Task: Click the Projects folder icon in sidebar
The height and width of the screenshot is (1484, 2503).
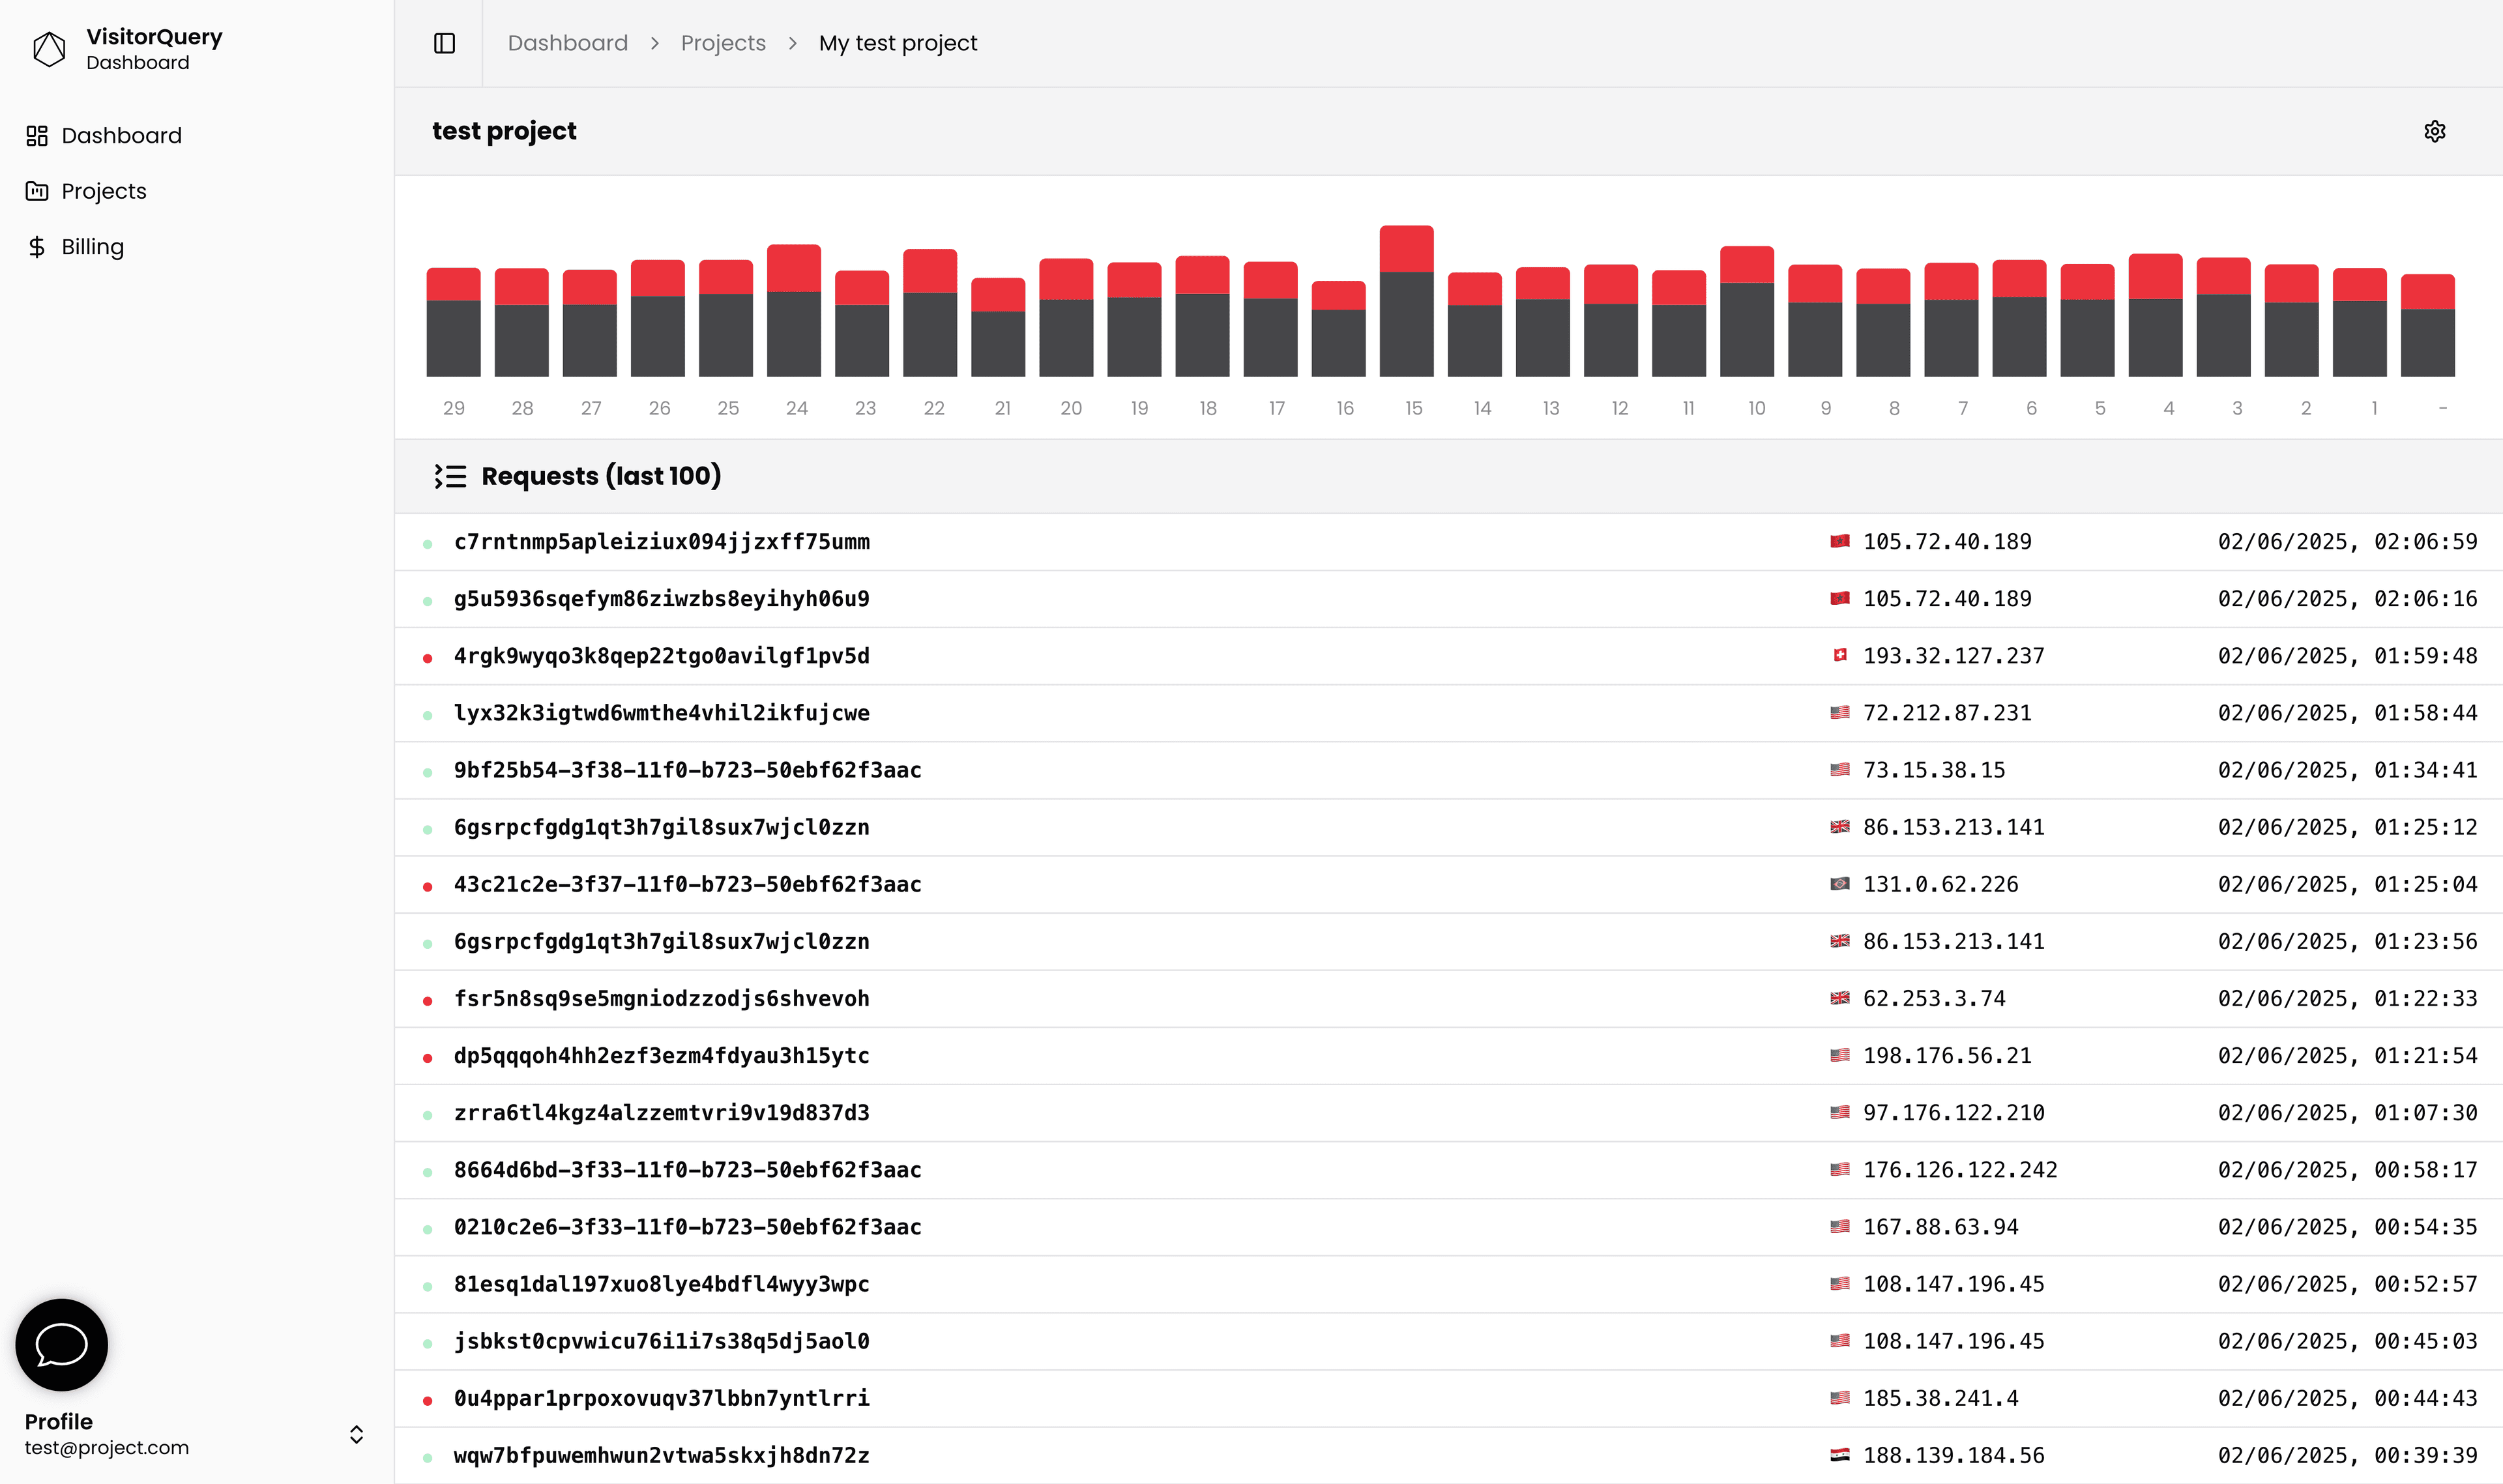Action: tap(37, 190)
